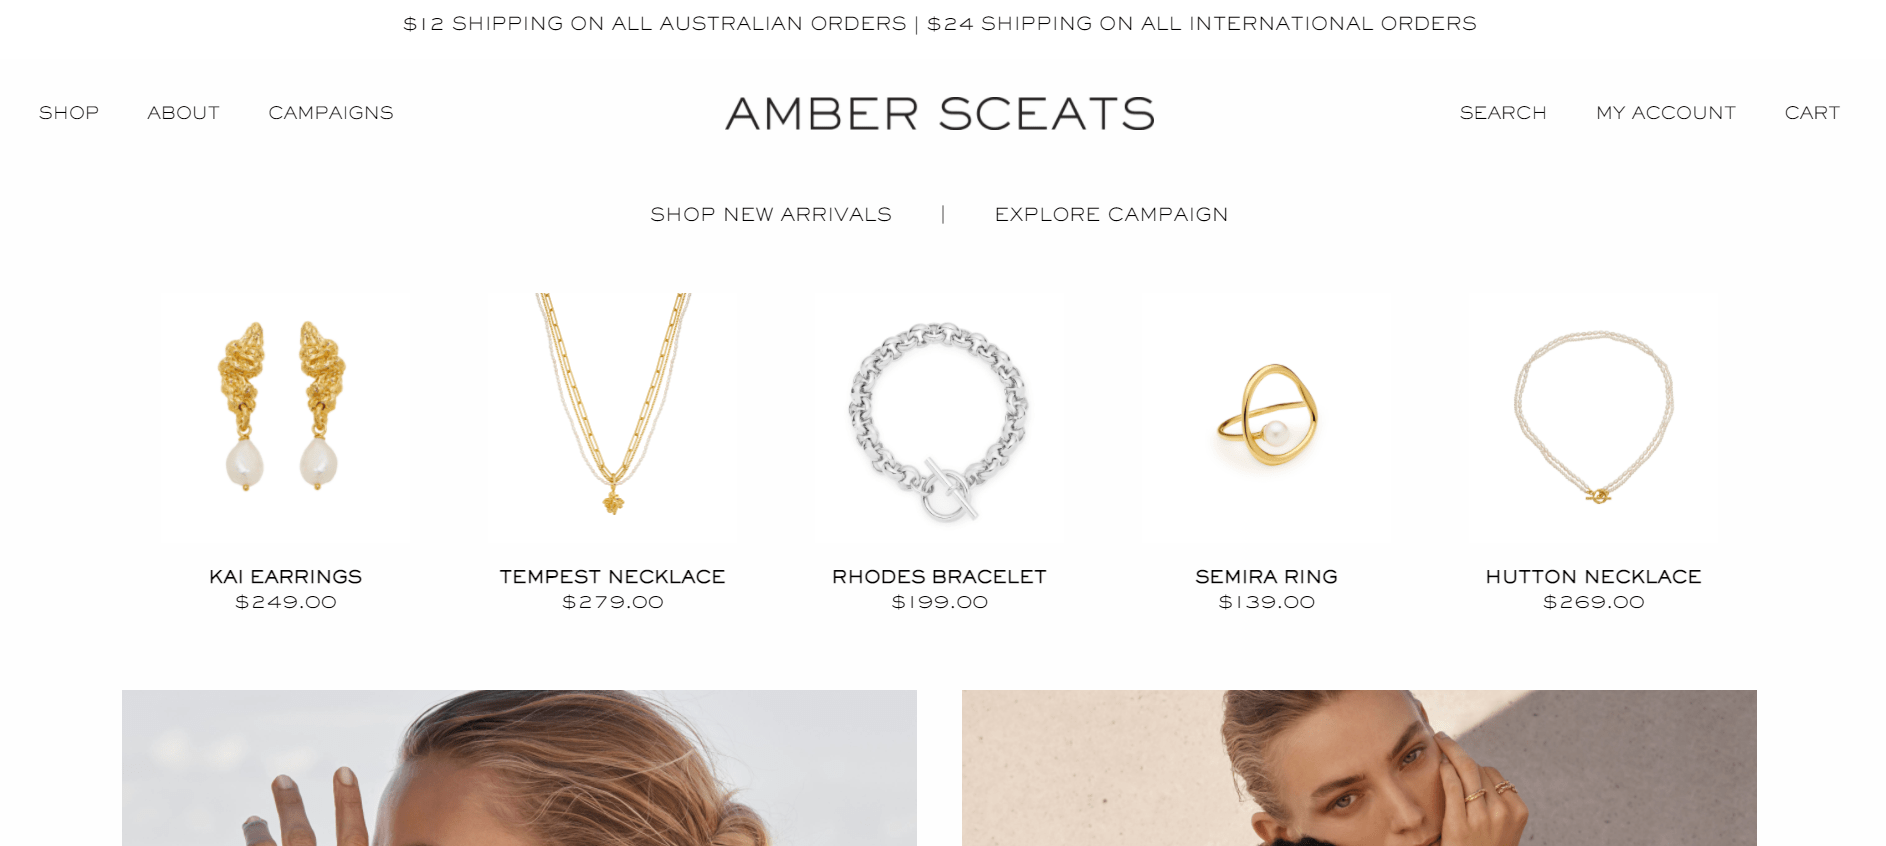View the Cart

coord(1812,113)
